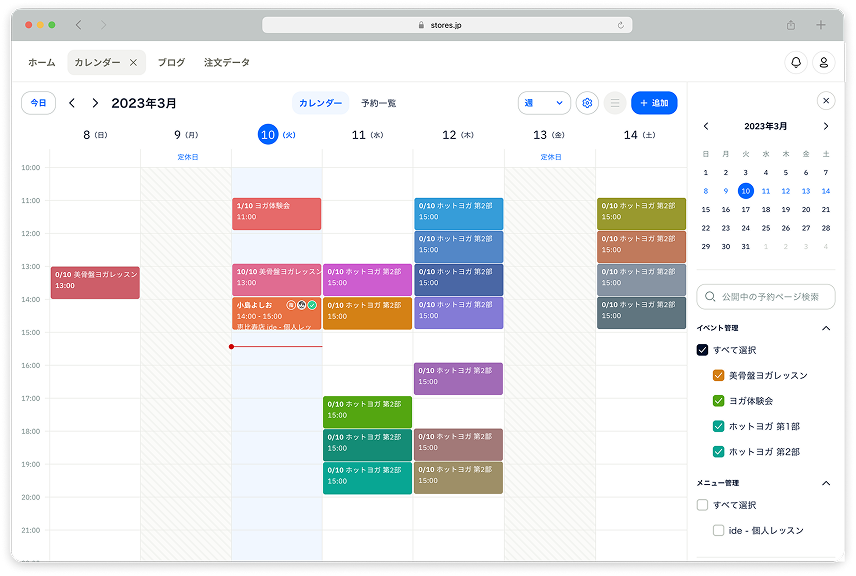856x576 pixels.
Task: Open pink 10/10 美骨盤ヨガレッスン Tuesday event
Action: (x=276, y=280)
